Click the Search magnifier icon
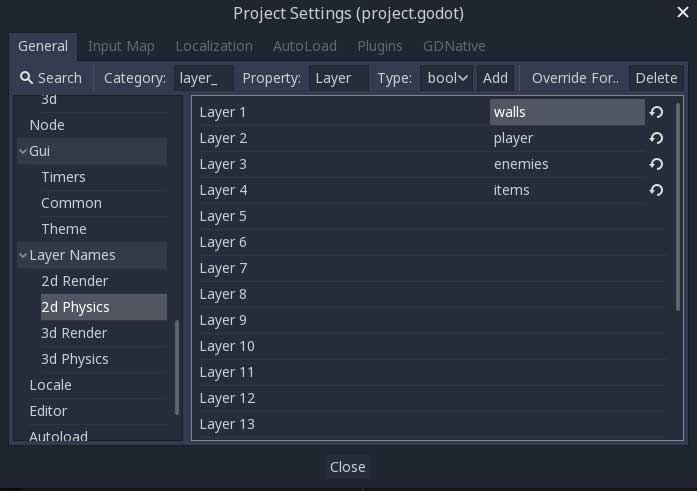 (x=26, y=78)
